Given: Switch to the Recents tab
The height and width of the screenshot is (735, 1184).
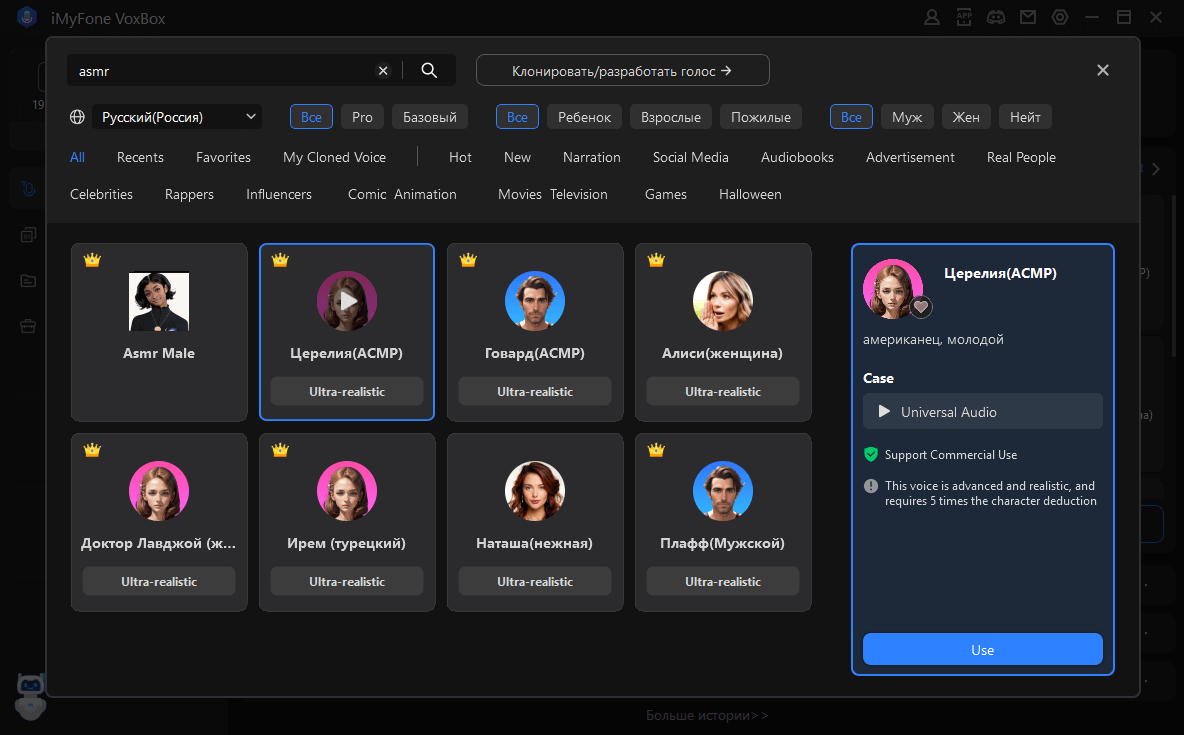Looking at the screenshot, I should (140, 157).
